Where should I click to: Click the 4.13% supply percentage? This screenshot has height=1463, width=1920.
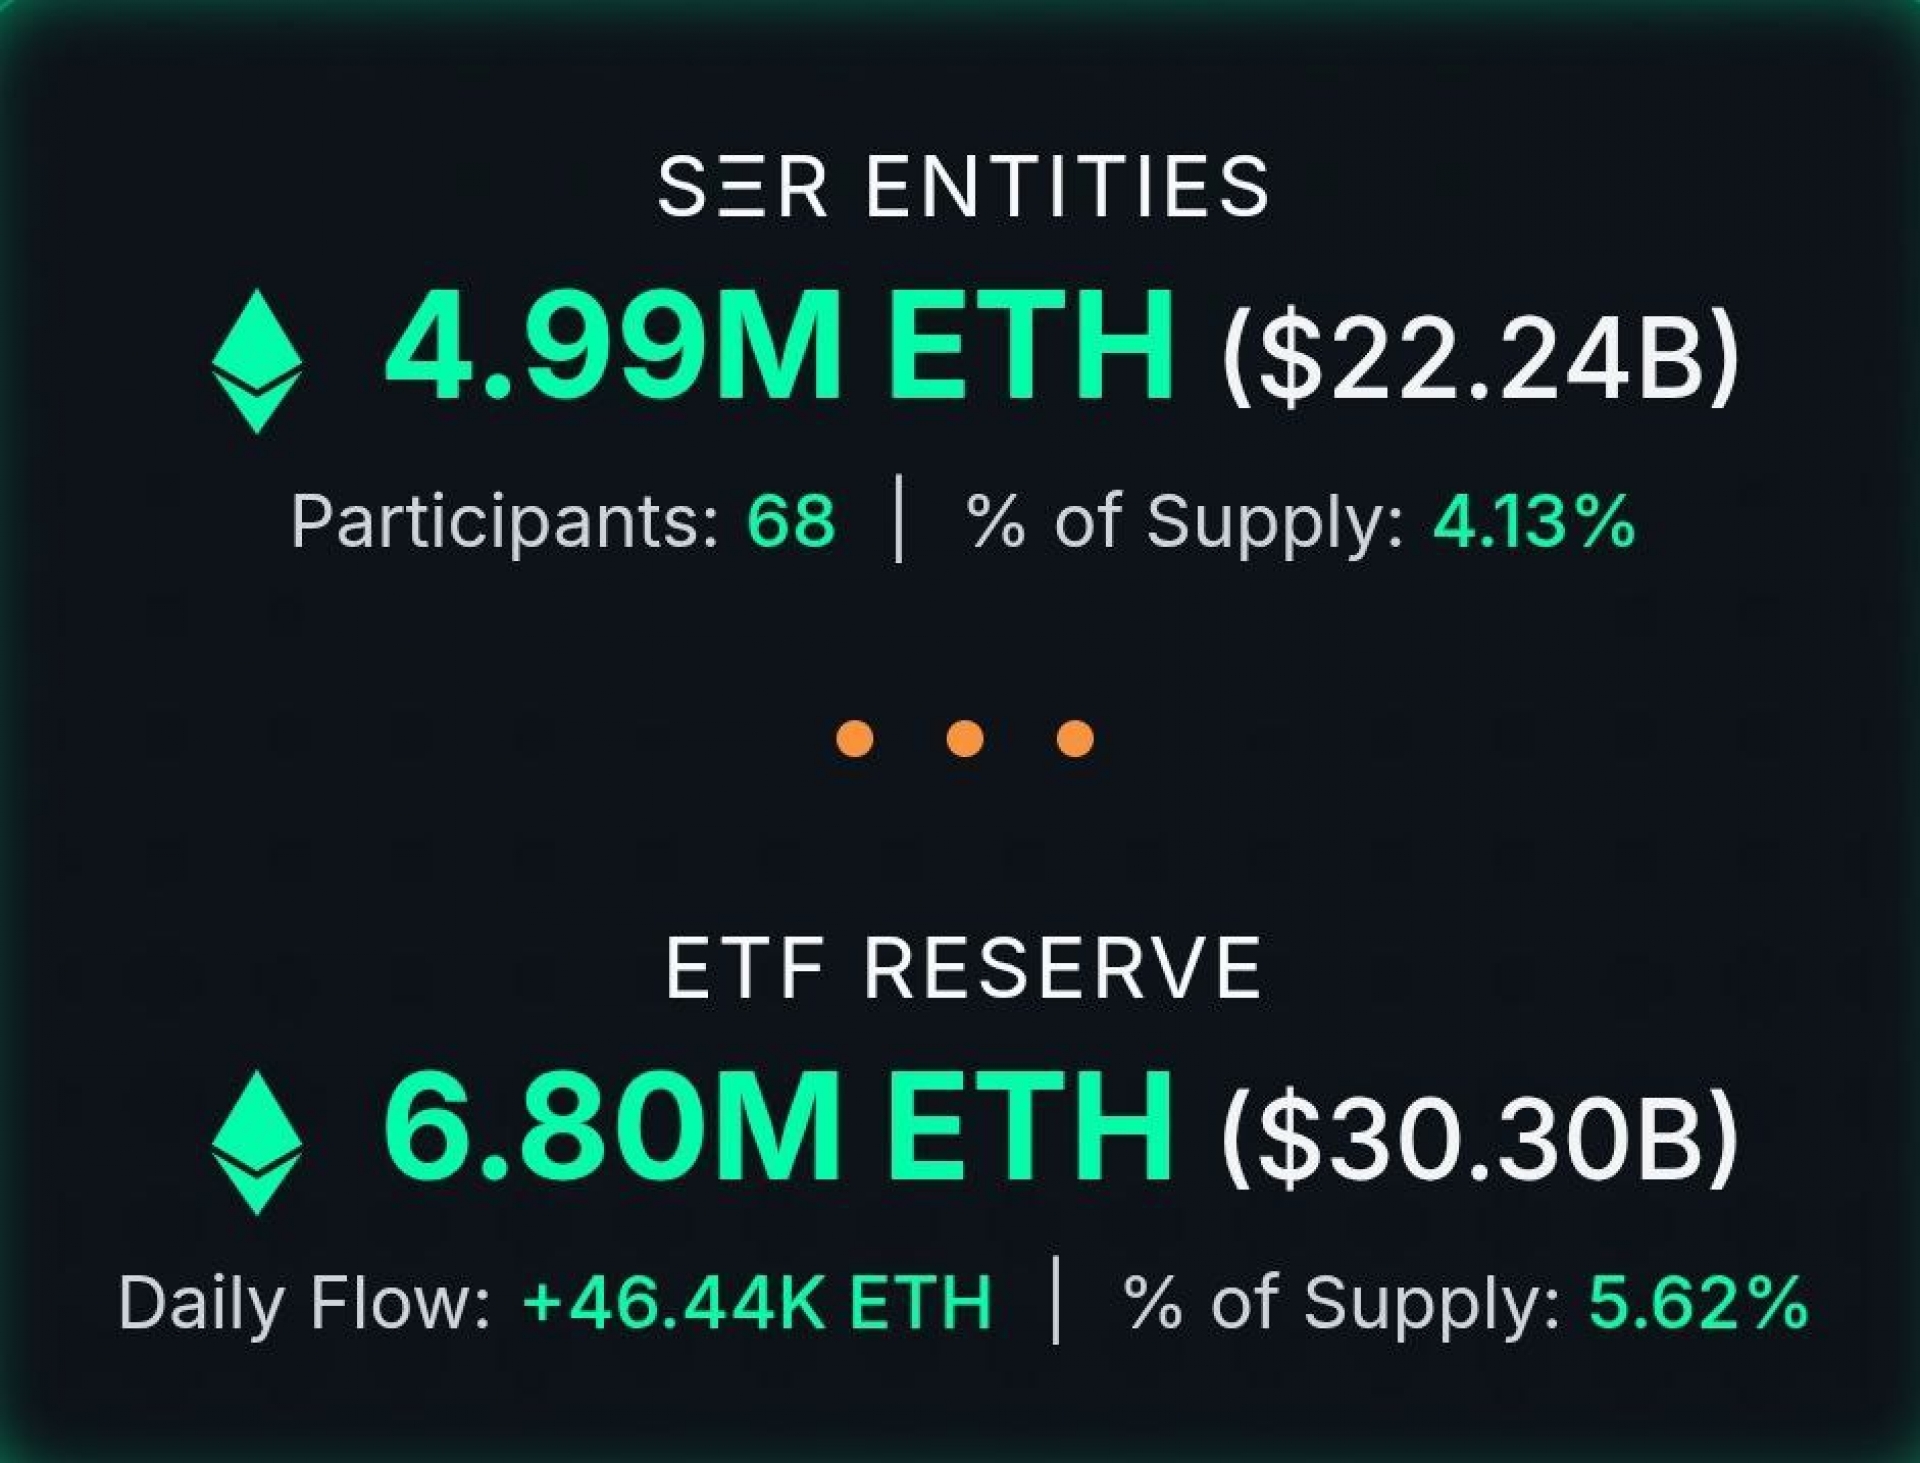coord(1535,521)
